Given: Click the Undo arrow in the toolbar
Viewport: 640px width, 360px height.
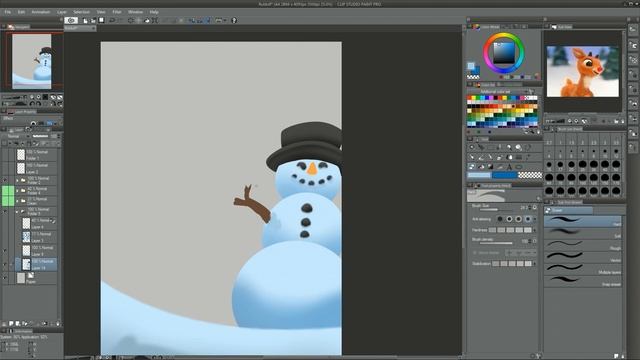Looking at the screenshot, I should click(x=112, y=20).
